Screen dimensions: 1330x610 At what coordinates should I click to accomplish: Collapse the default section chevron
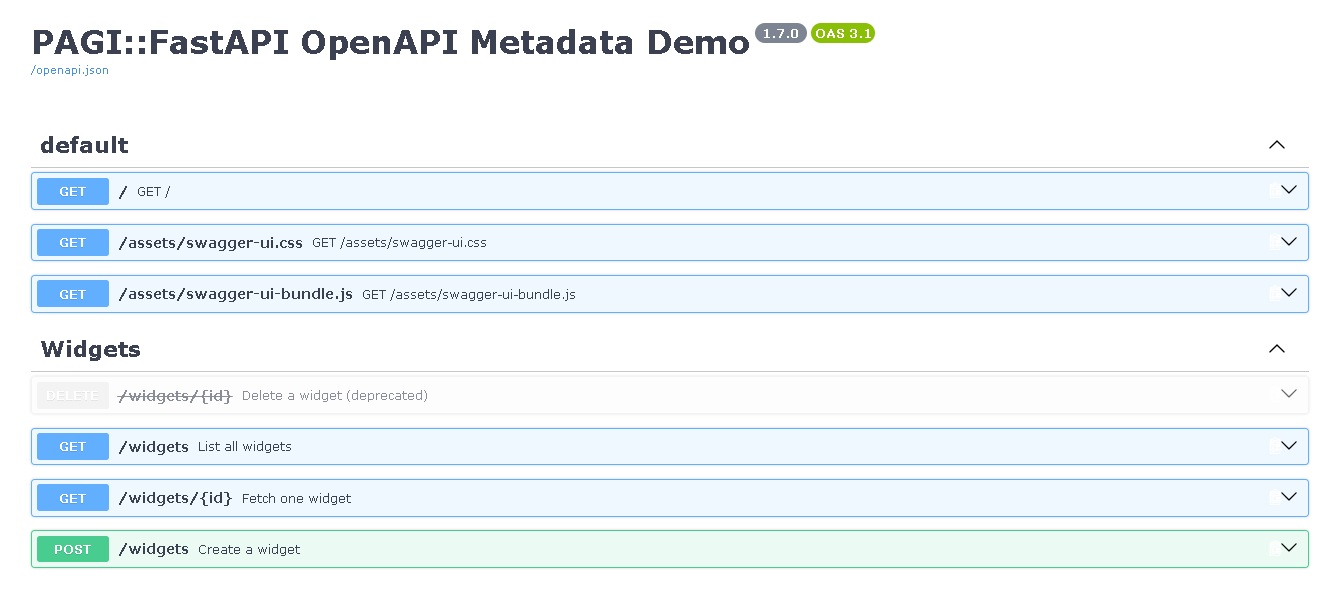[1276, 145]
